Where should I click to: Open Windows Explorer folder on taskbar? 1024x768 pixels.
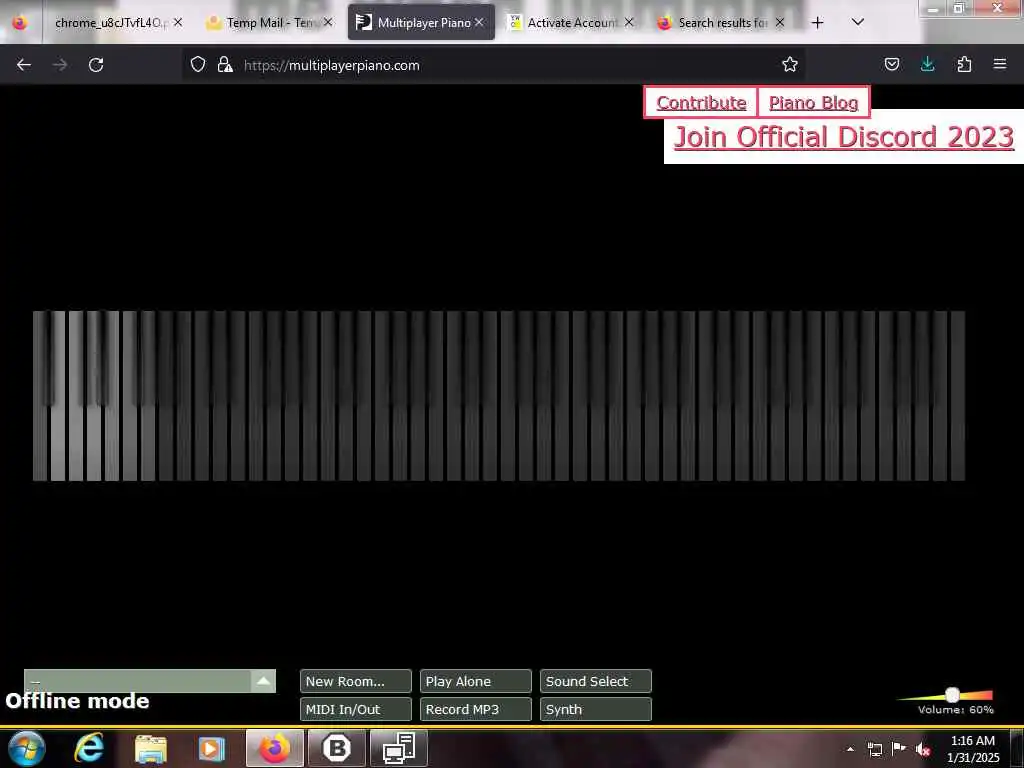[x=151, y=749]
